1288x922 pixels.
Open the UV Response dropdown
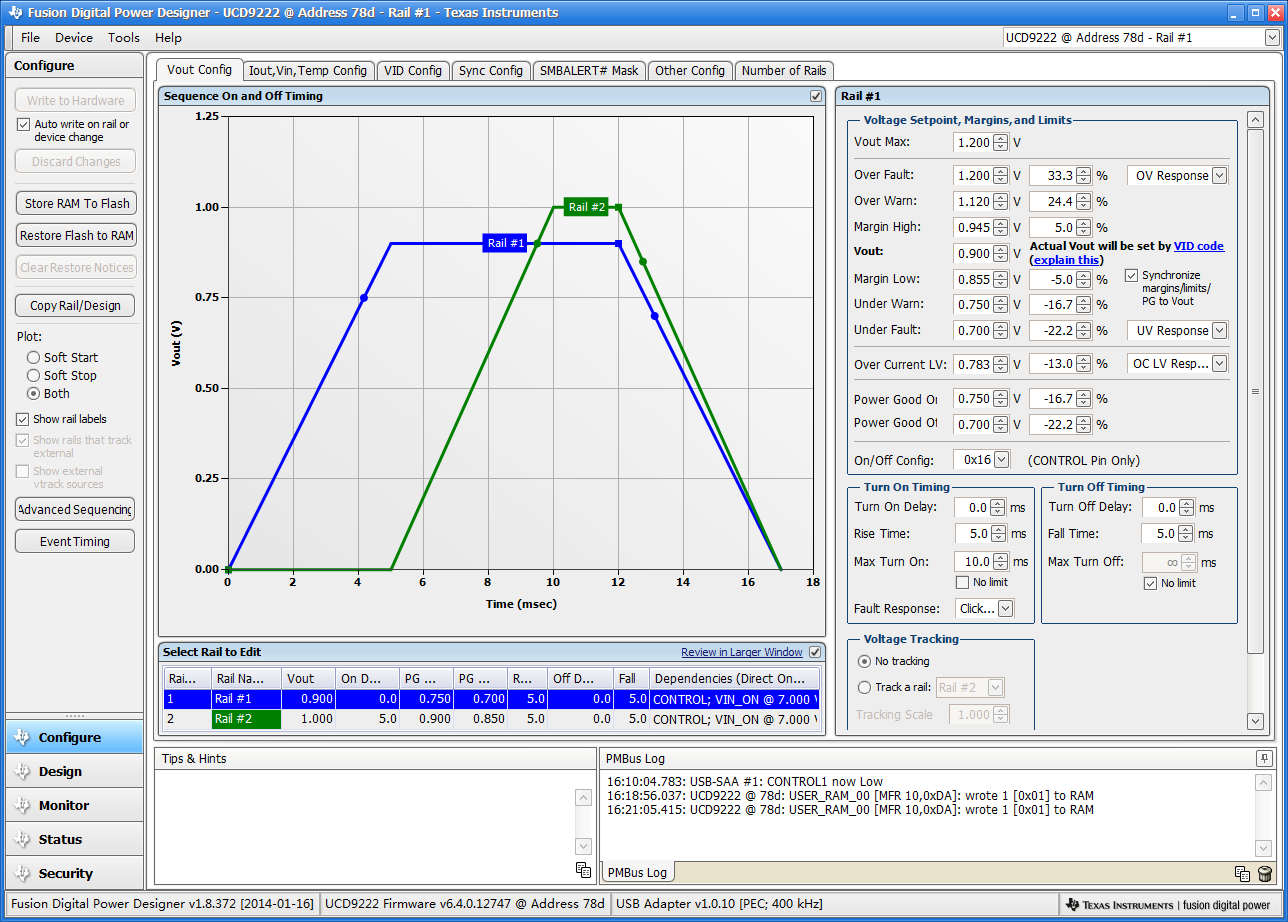pyautogui.click(x=1219, y=331)
